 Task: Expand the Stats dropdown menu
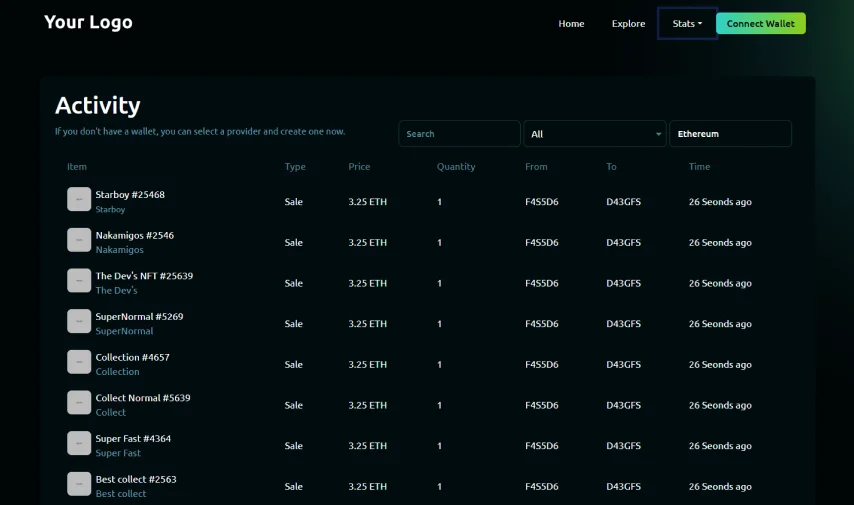(687, 23)
